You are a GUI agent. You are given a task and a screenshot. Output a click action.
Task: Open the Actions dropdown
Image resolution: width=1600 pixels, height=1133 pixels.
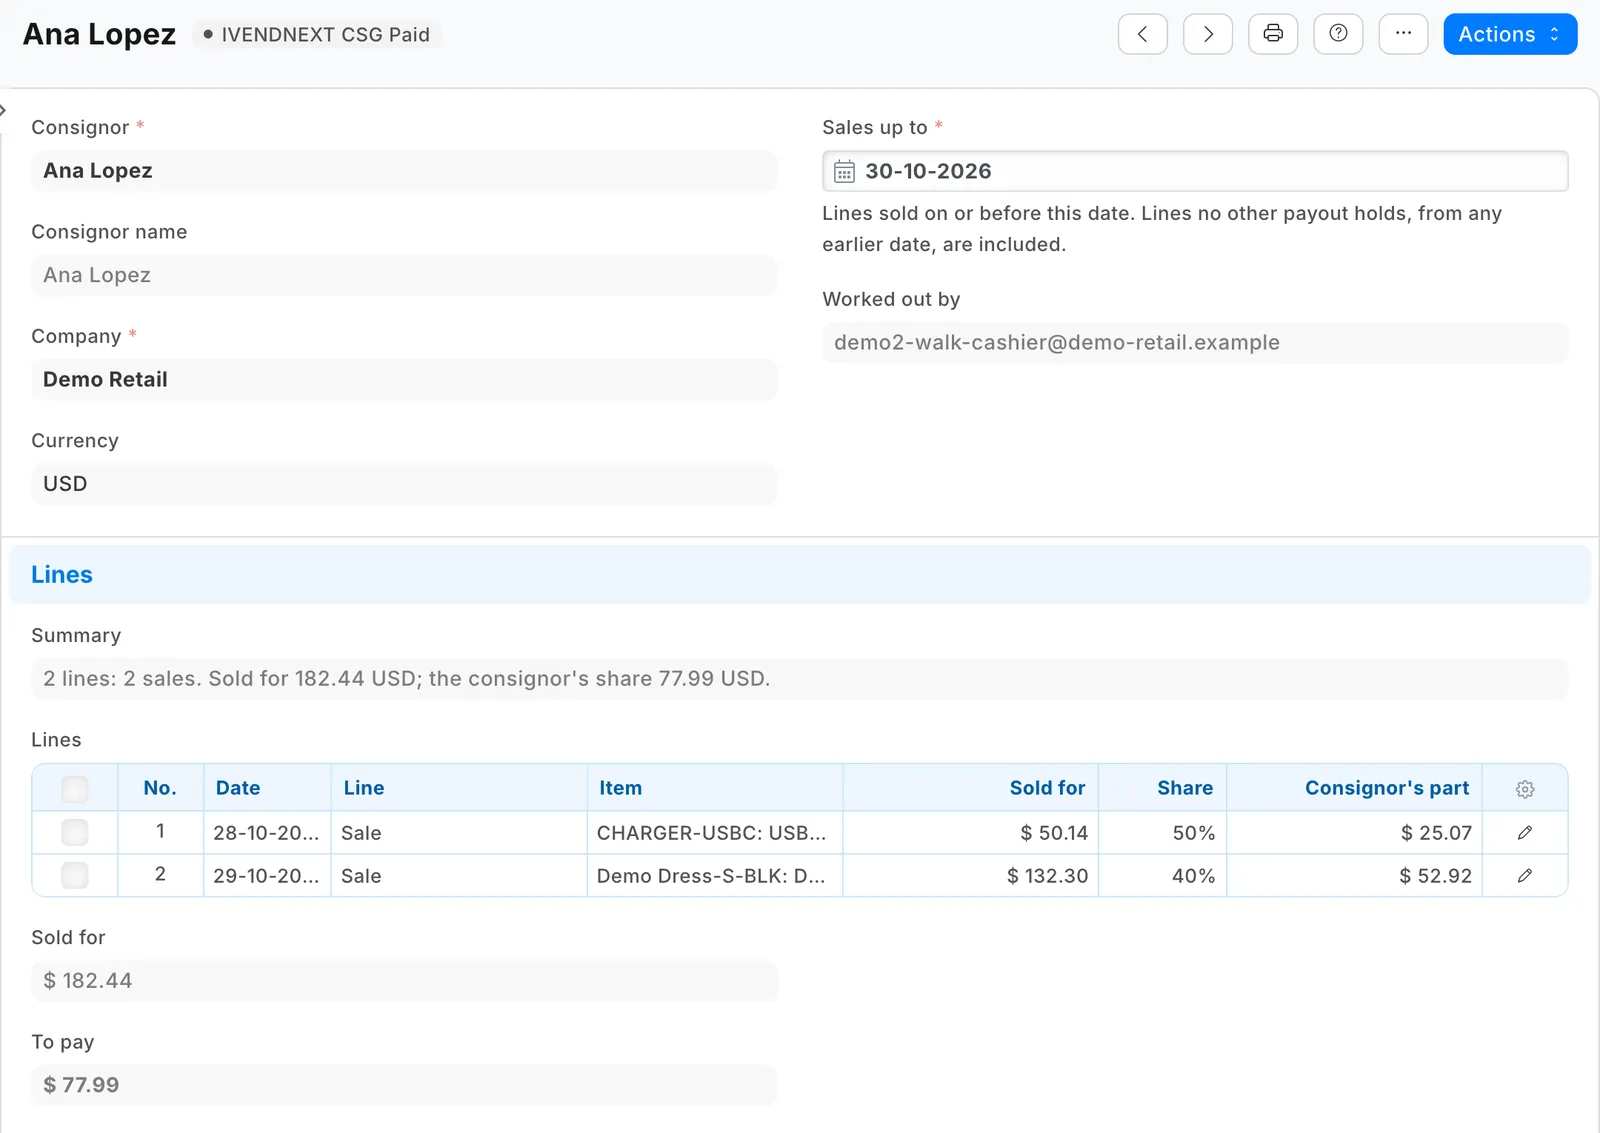[1510, 34]
